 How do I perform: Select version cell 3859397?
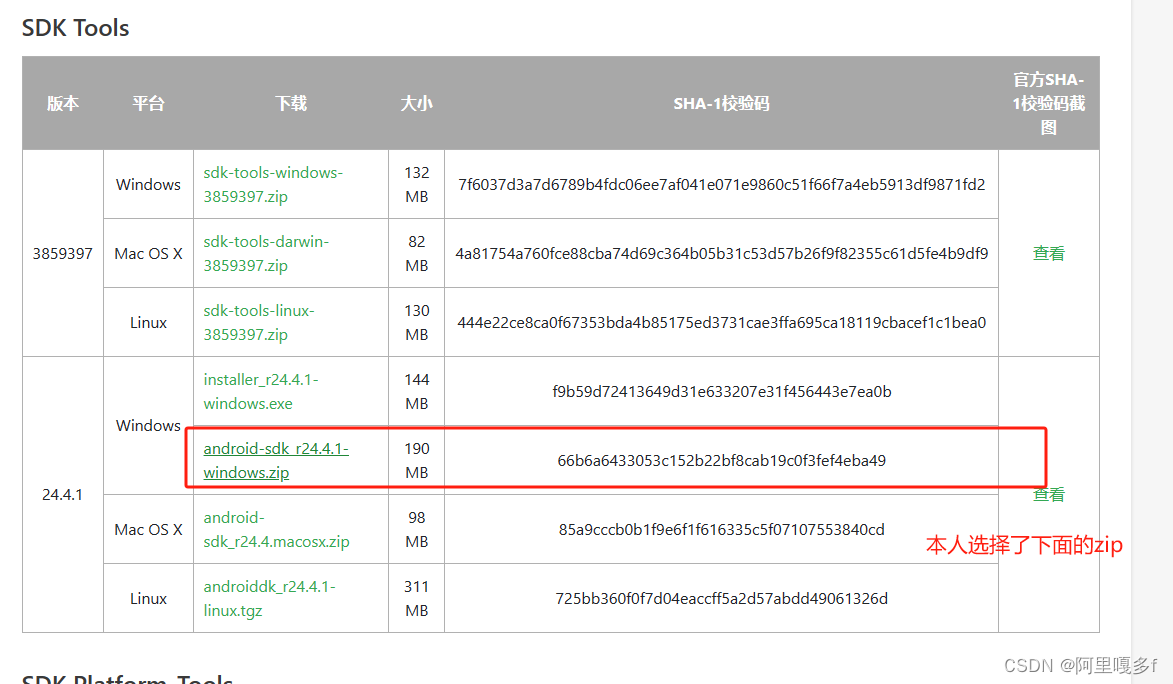click(x=63, y=253)
